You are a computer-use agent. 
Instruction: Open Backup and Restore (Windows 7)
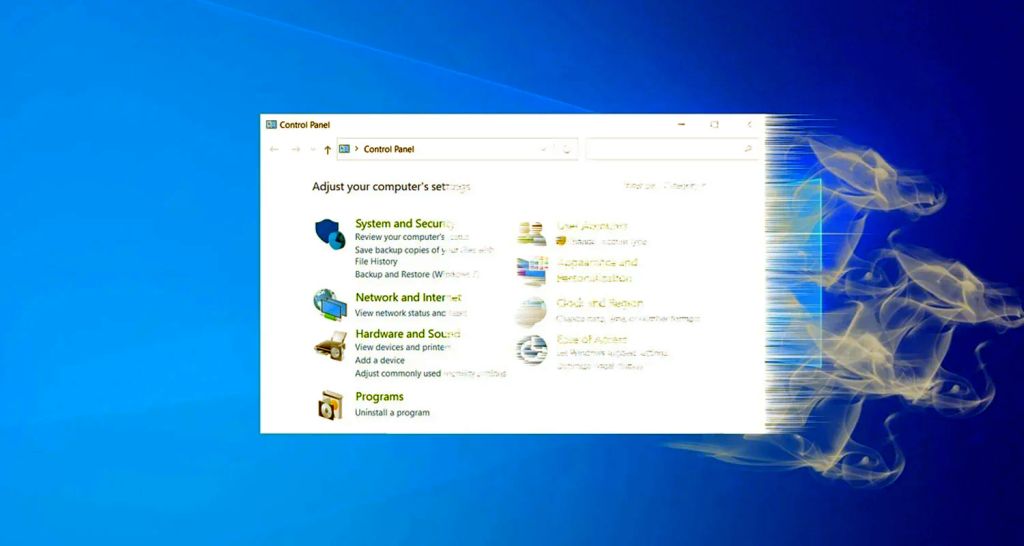point(417,274)
